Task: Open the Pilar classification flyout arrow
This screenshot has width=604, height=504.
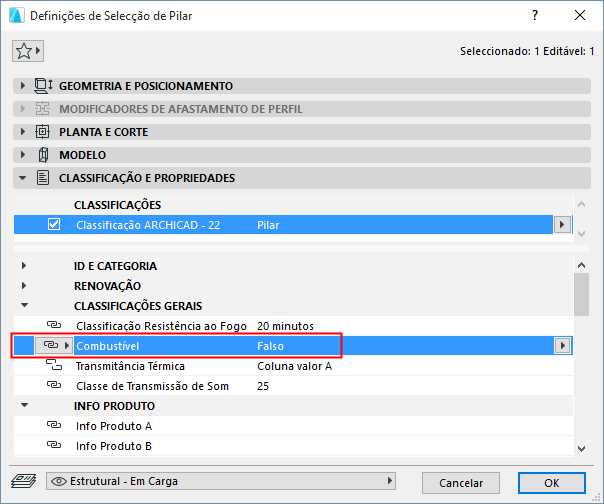Action: click(562, 225)
